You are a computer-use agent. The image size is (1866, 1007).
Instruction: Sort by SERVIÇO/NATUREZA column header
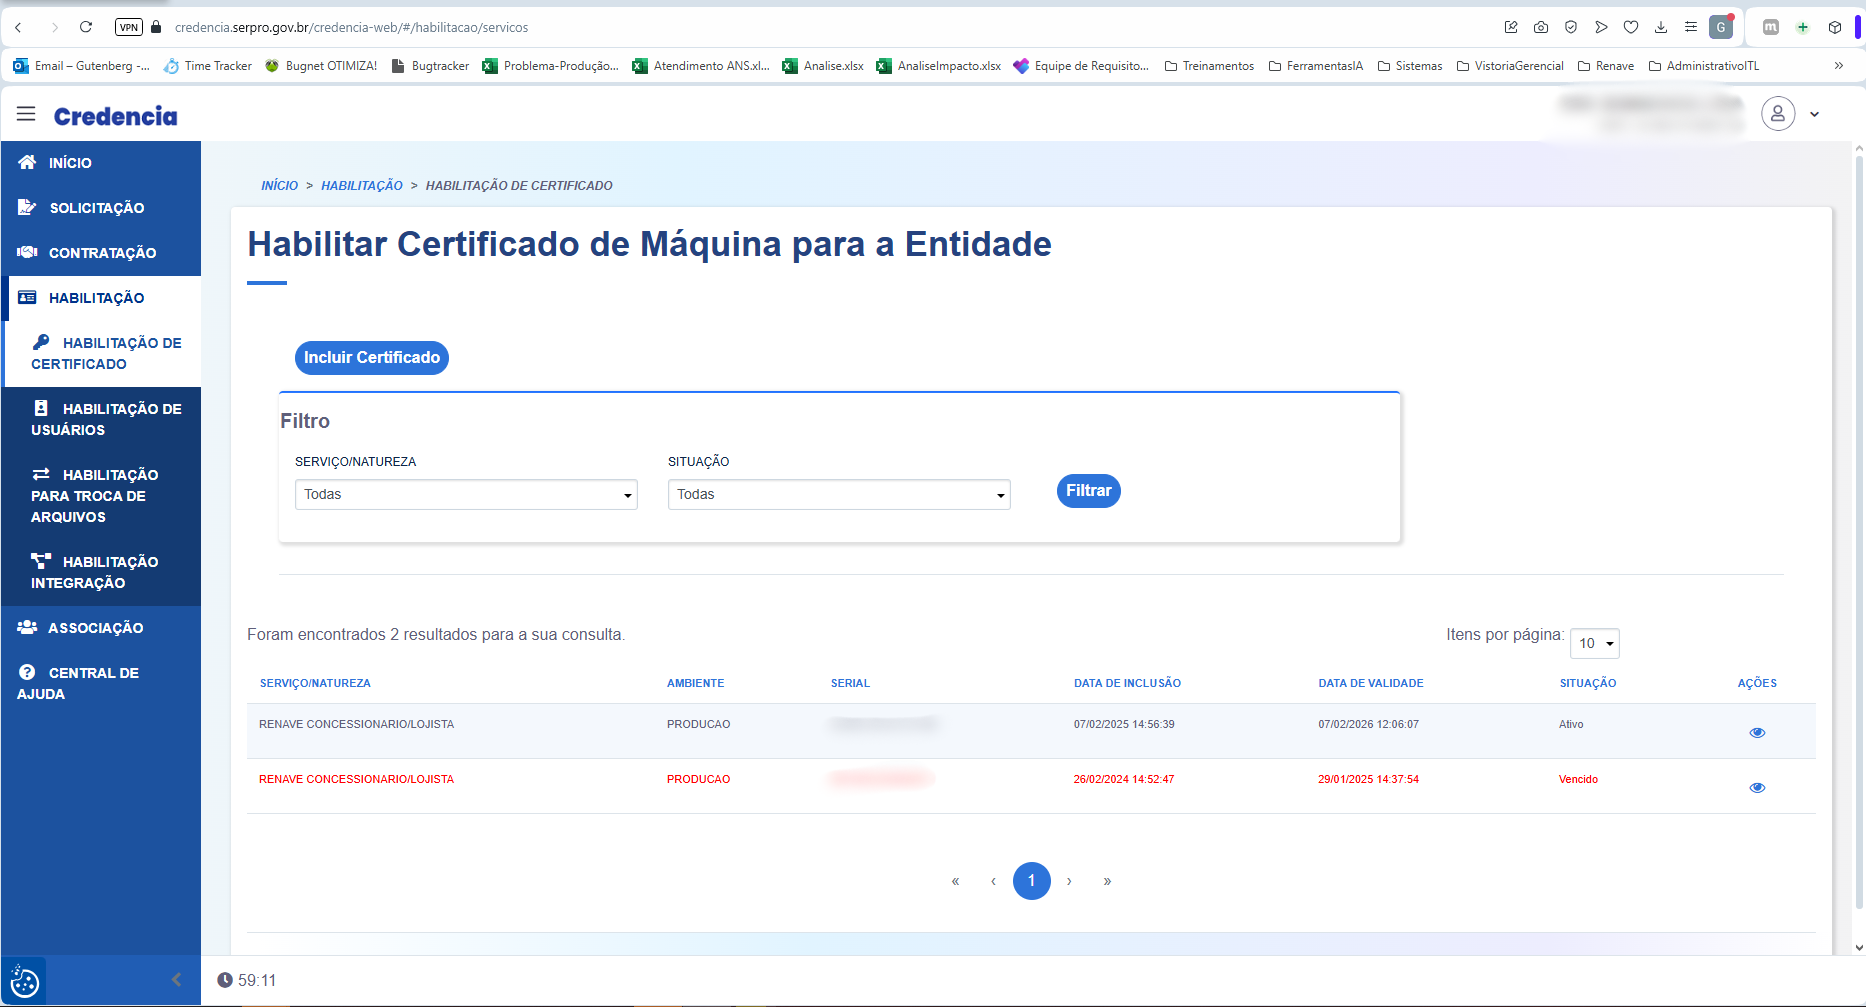click(315, 684)
